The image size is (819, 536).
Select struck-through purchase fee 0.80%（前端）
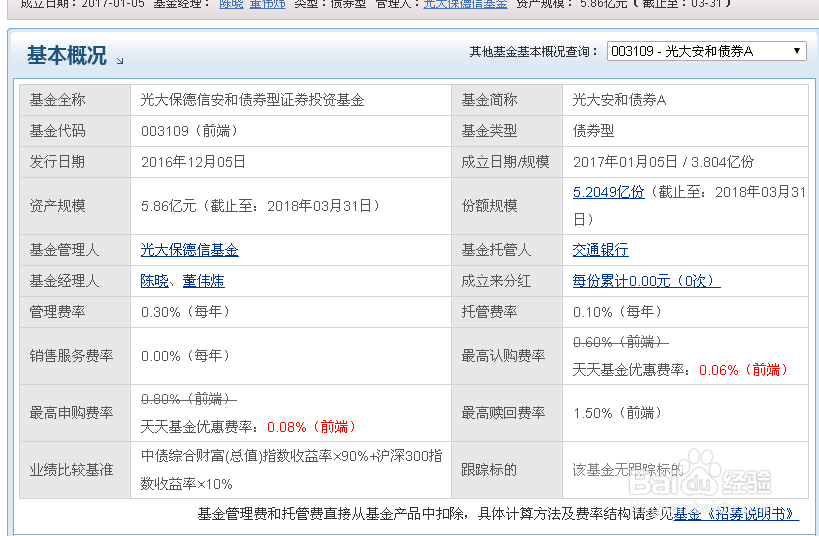pos(189,399)
